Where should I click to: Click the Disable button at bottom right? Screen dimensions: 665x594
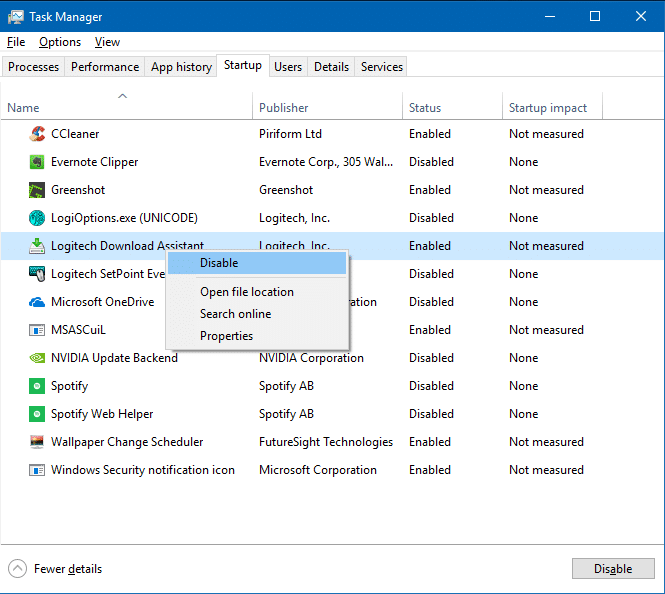tap(613, 569)
